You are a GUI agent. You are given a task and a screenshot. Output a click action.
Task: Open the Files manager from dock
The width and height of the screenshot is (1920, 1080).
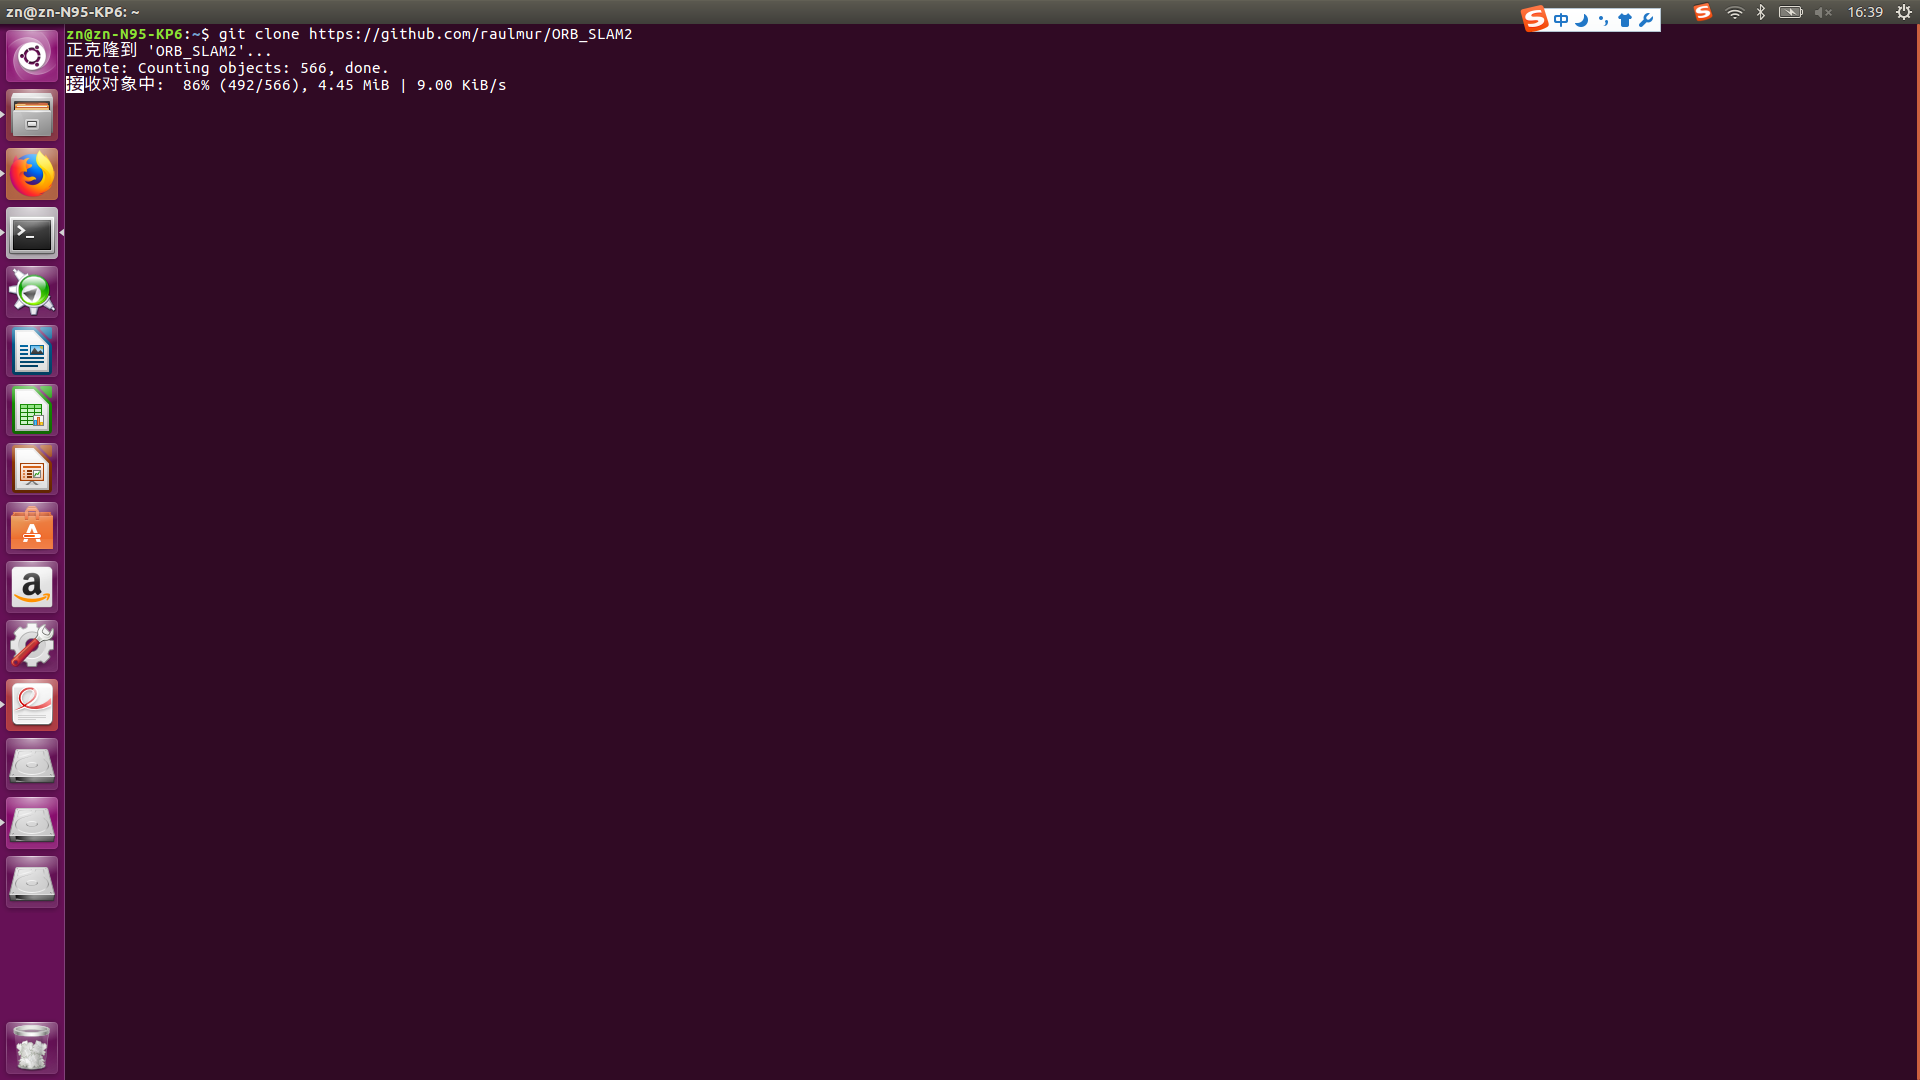32,115
